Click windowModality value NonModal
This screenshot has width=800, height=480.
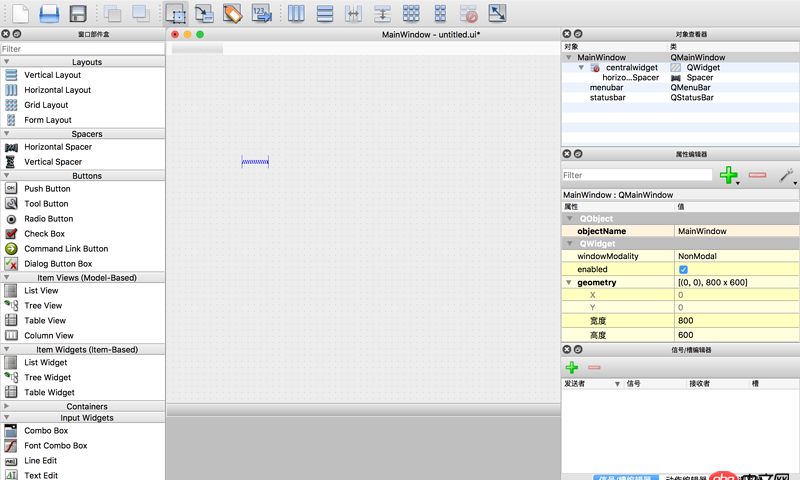[737, 256]
